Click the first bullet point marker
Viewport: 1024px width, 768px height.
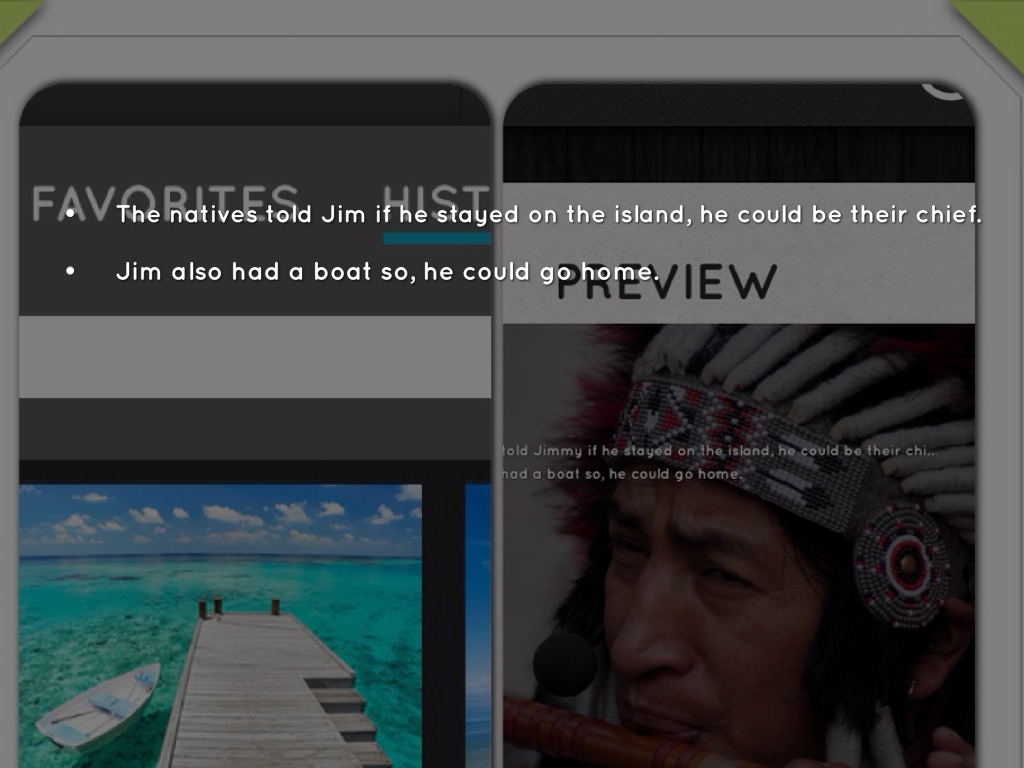[x=71, y=215]
